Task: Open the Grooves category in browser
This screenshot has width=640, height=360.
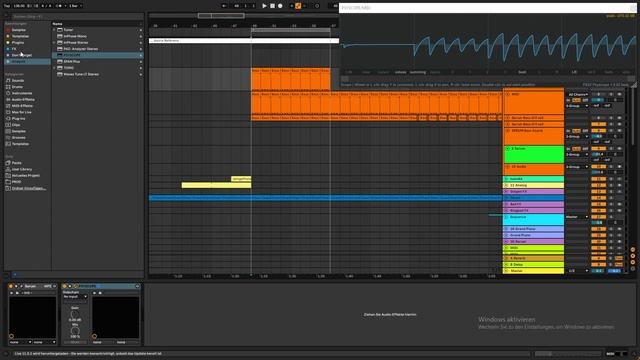Action: point(19,138)
